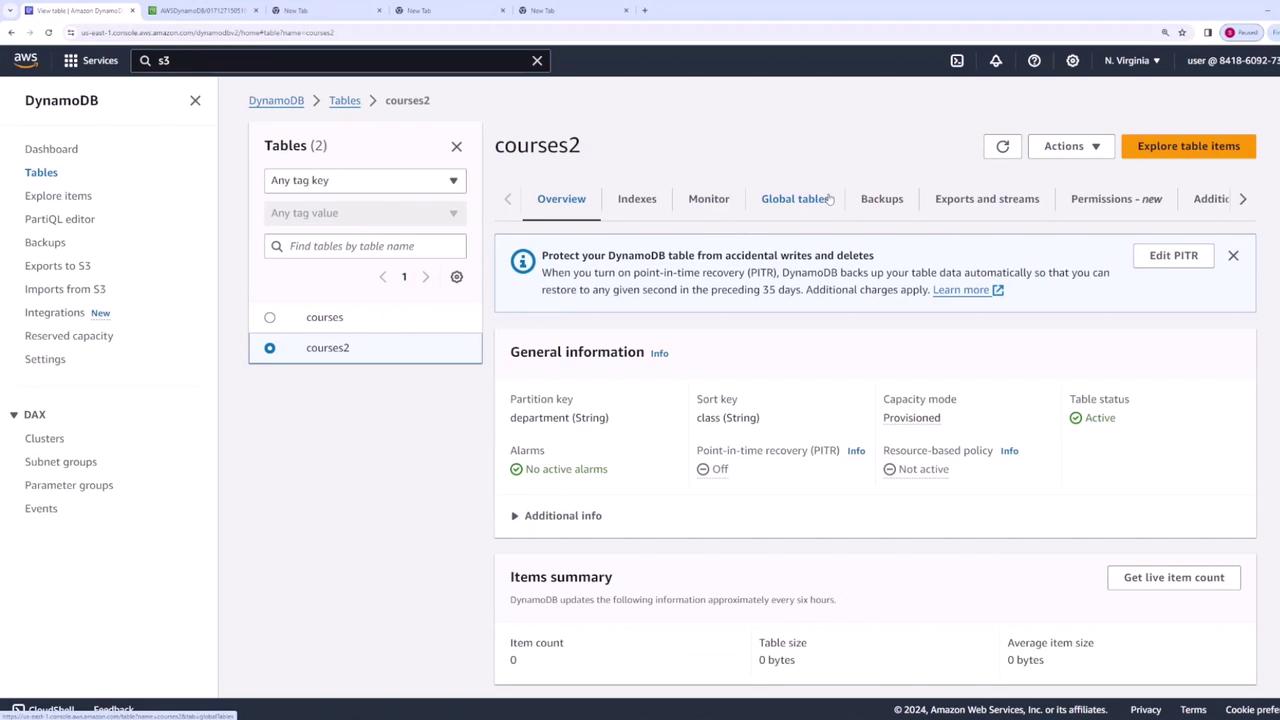This screenshot has height=720, width=1280.
Task: Open table list preferences gear
Action: point(456,277)
